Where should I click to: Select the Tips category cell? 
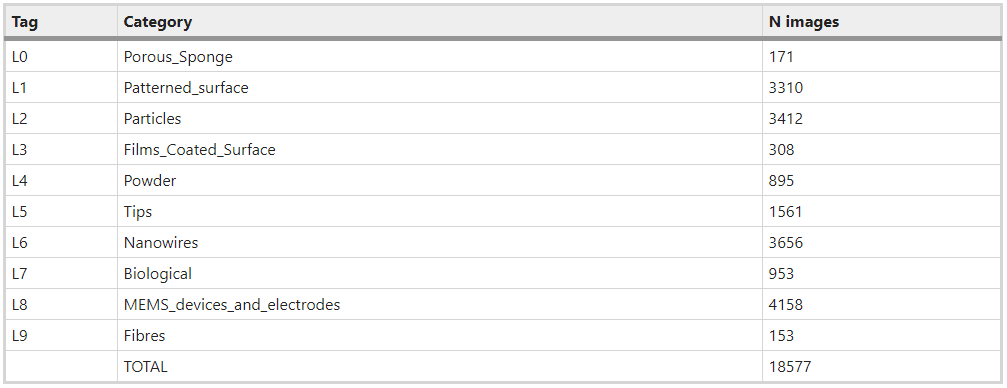point(439,211)
